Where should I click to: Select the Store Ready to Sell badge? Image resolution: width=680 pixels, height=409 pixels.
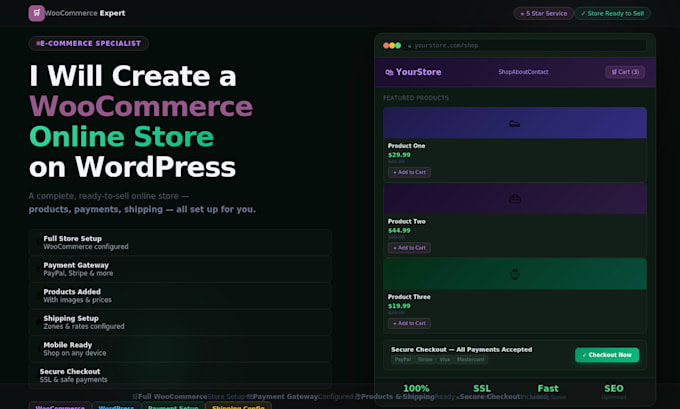pyautogui.click(x=612, y=13)
